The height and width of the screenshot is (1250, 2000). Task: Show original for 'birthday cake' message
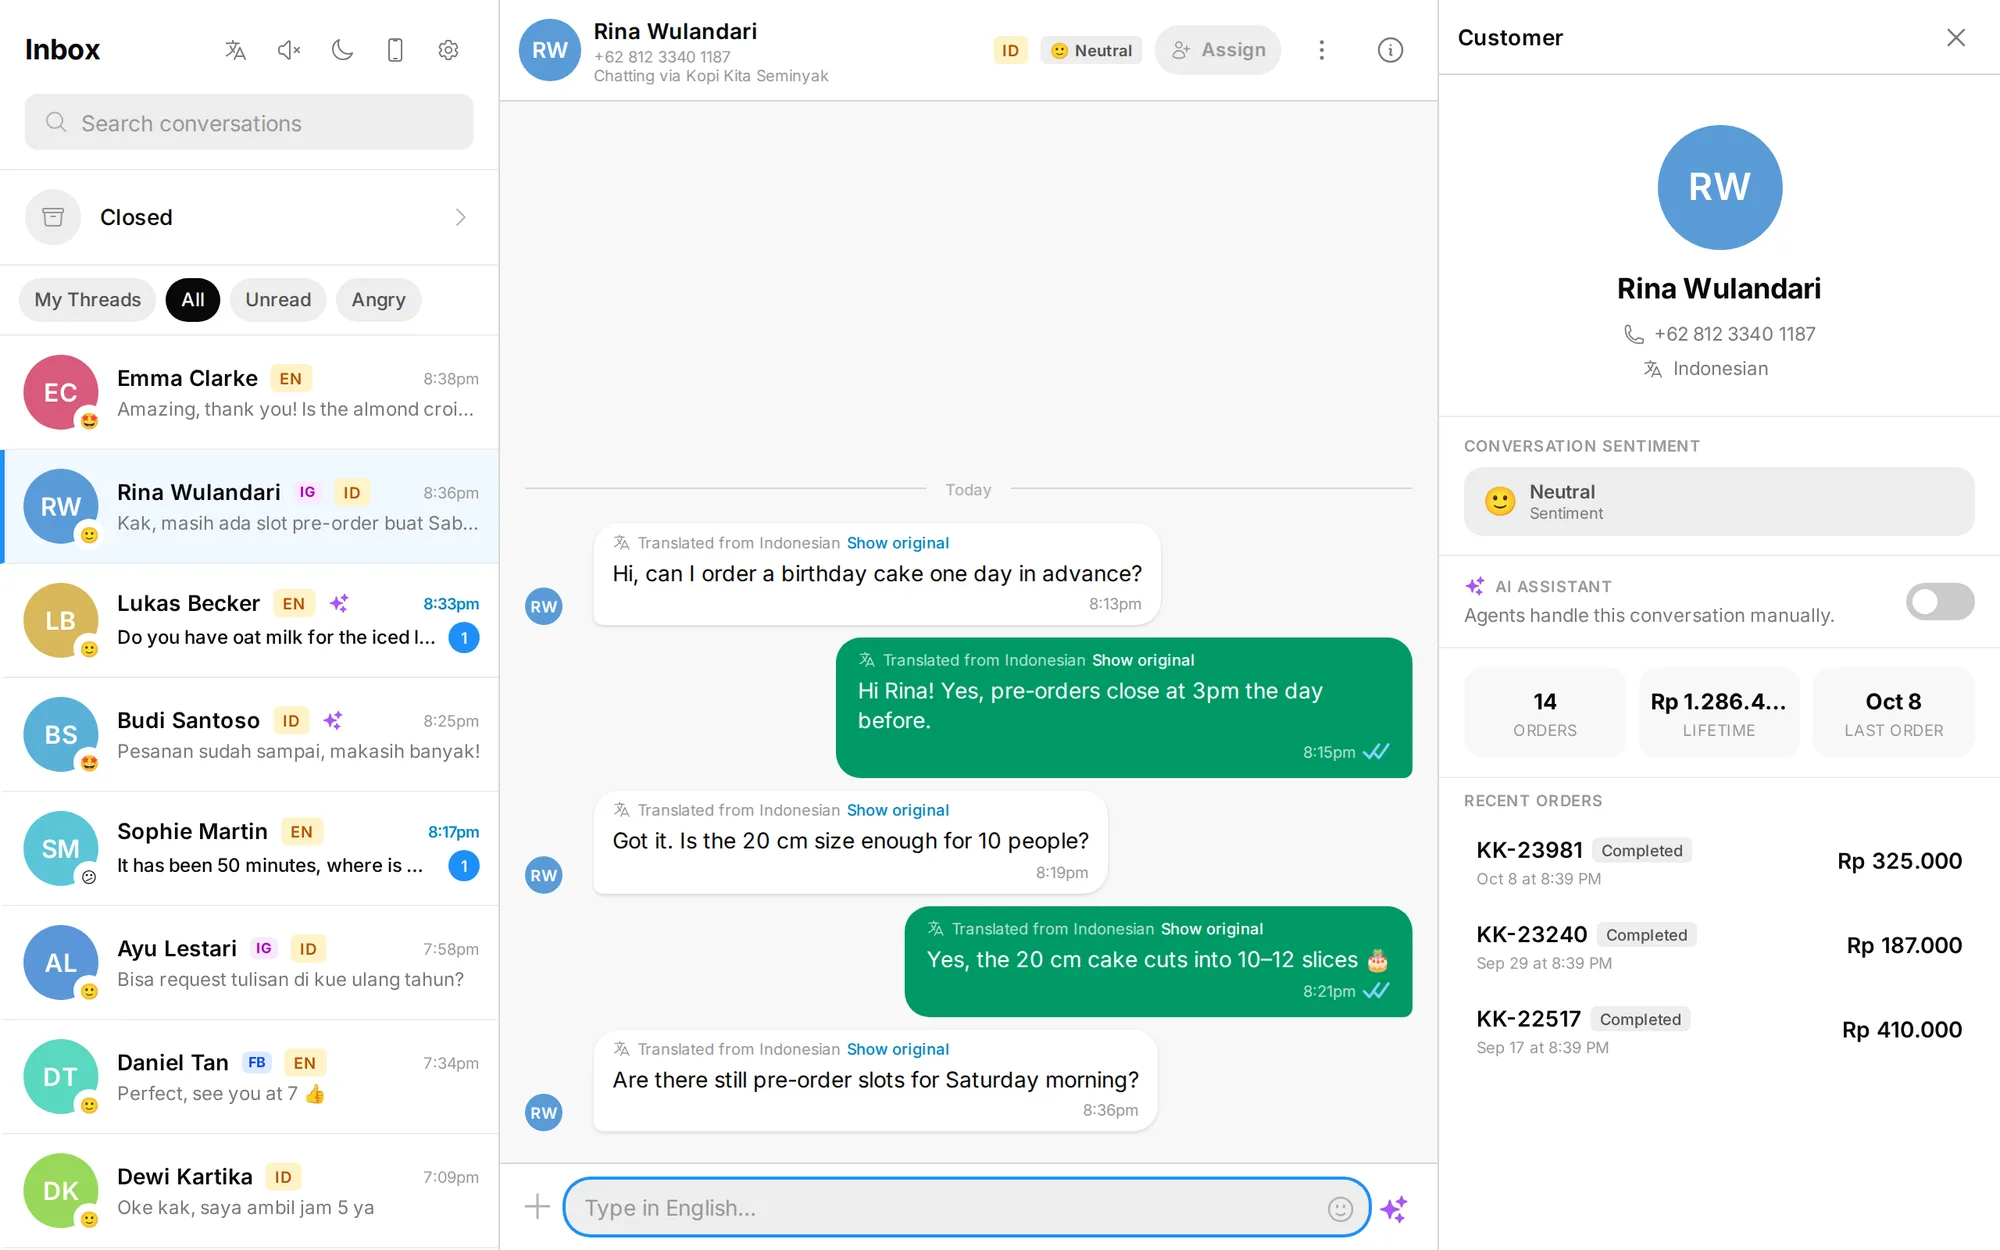coord(897,543)
